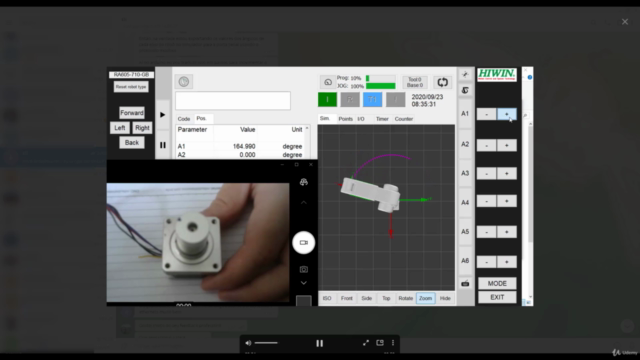Click the A3 plus jog button
Viewport: 640px width, 360px height.
click(507, 173)
